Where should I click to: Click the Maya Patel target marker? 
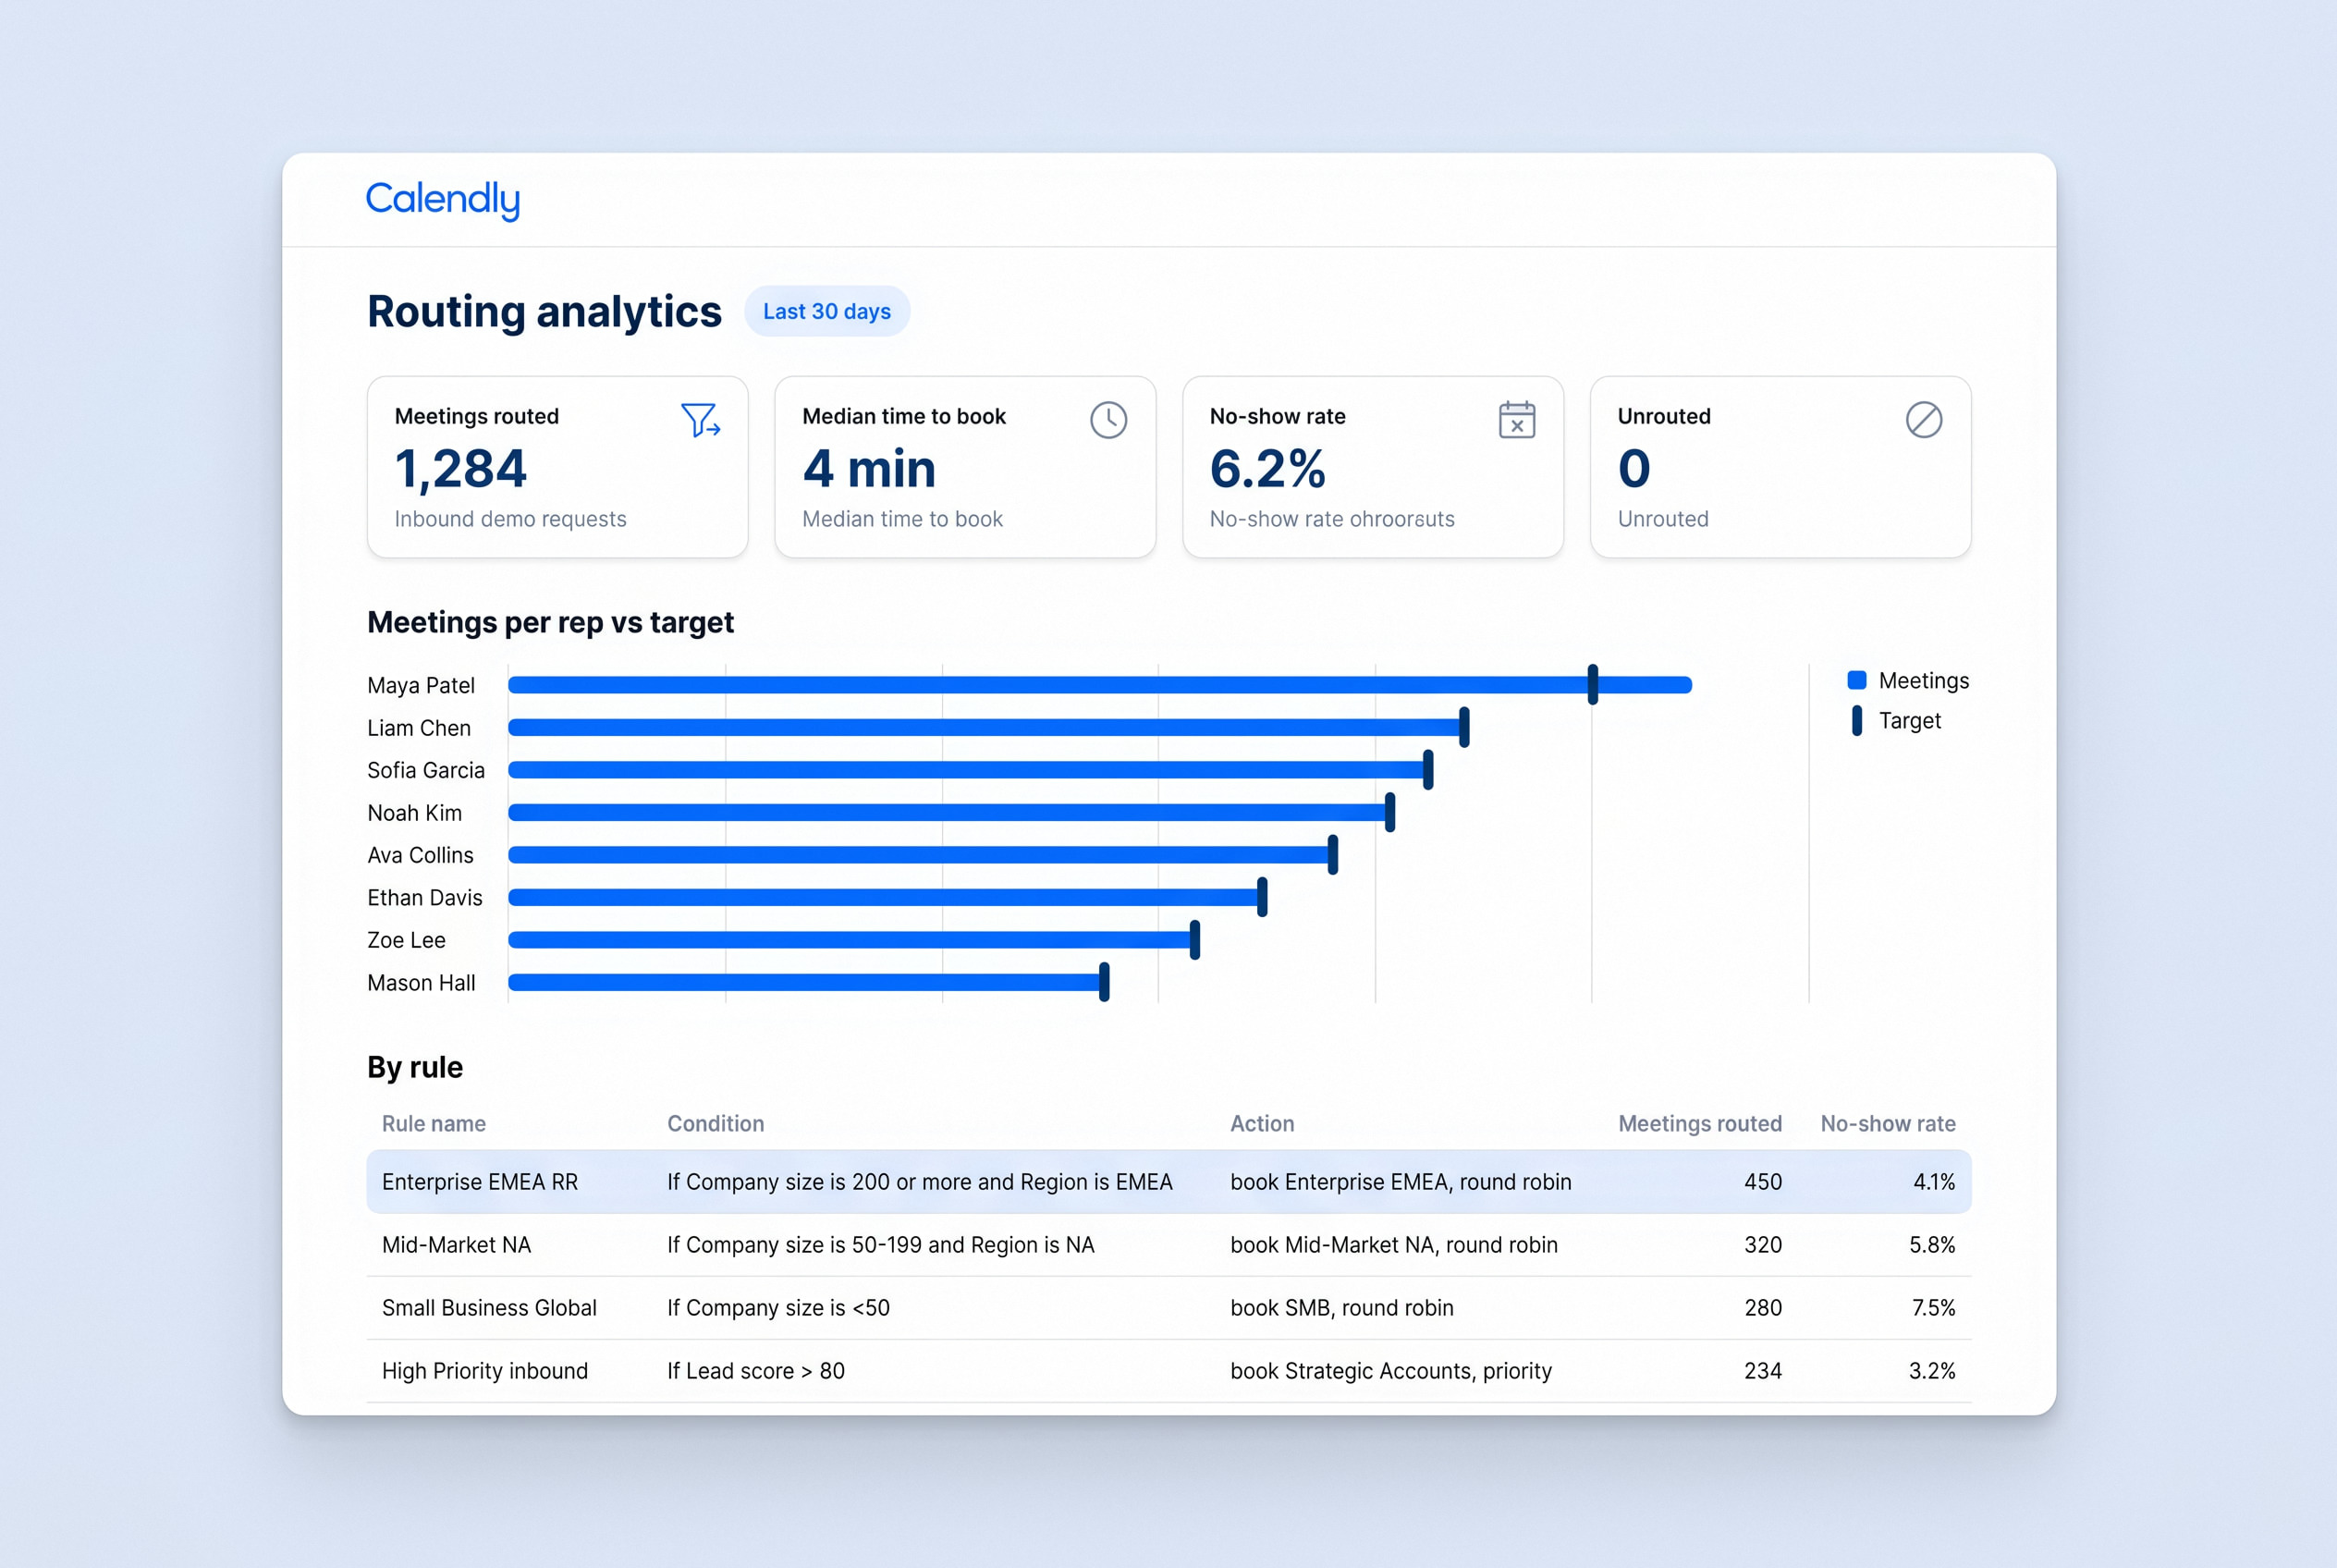(1592, 684)
